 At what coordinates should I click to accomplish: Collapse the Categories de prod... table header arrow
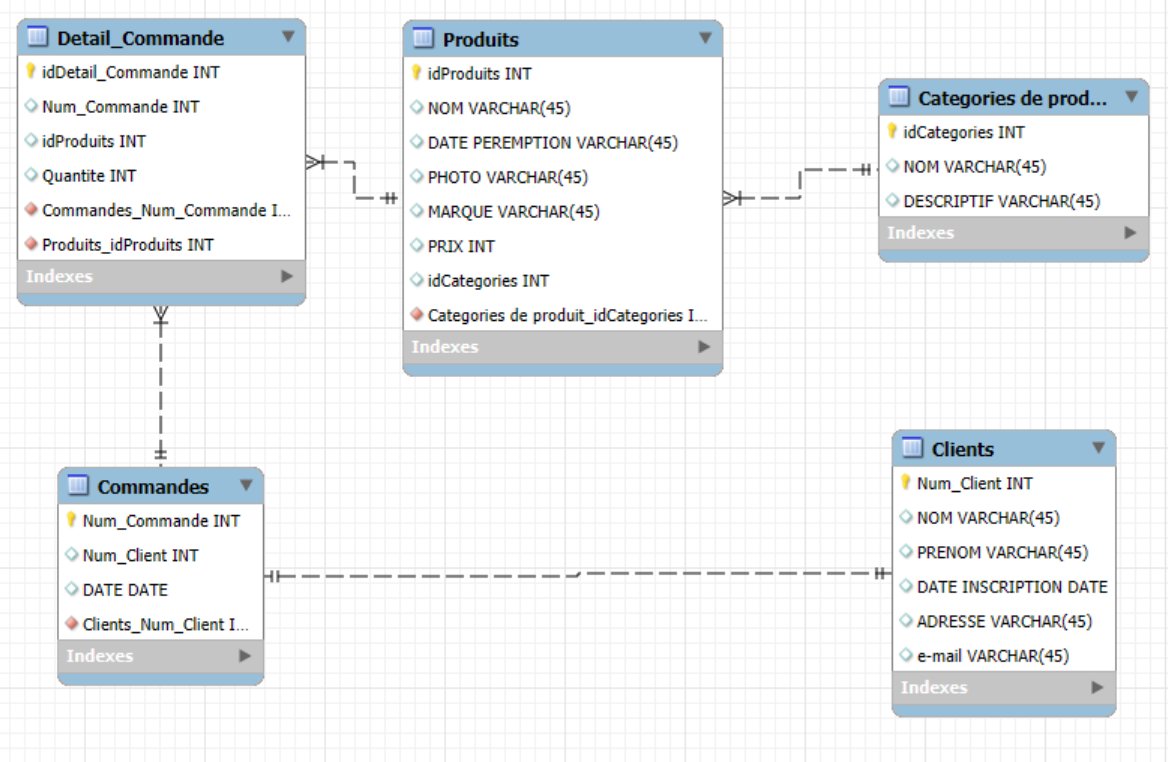(1132, 97)
